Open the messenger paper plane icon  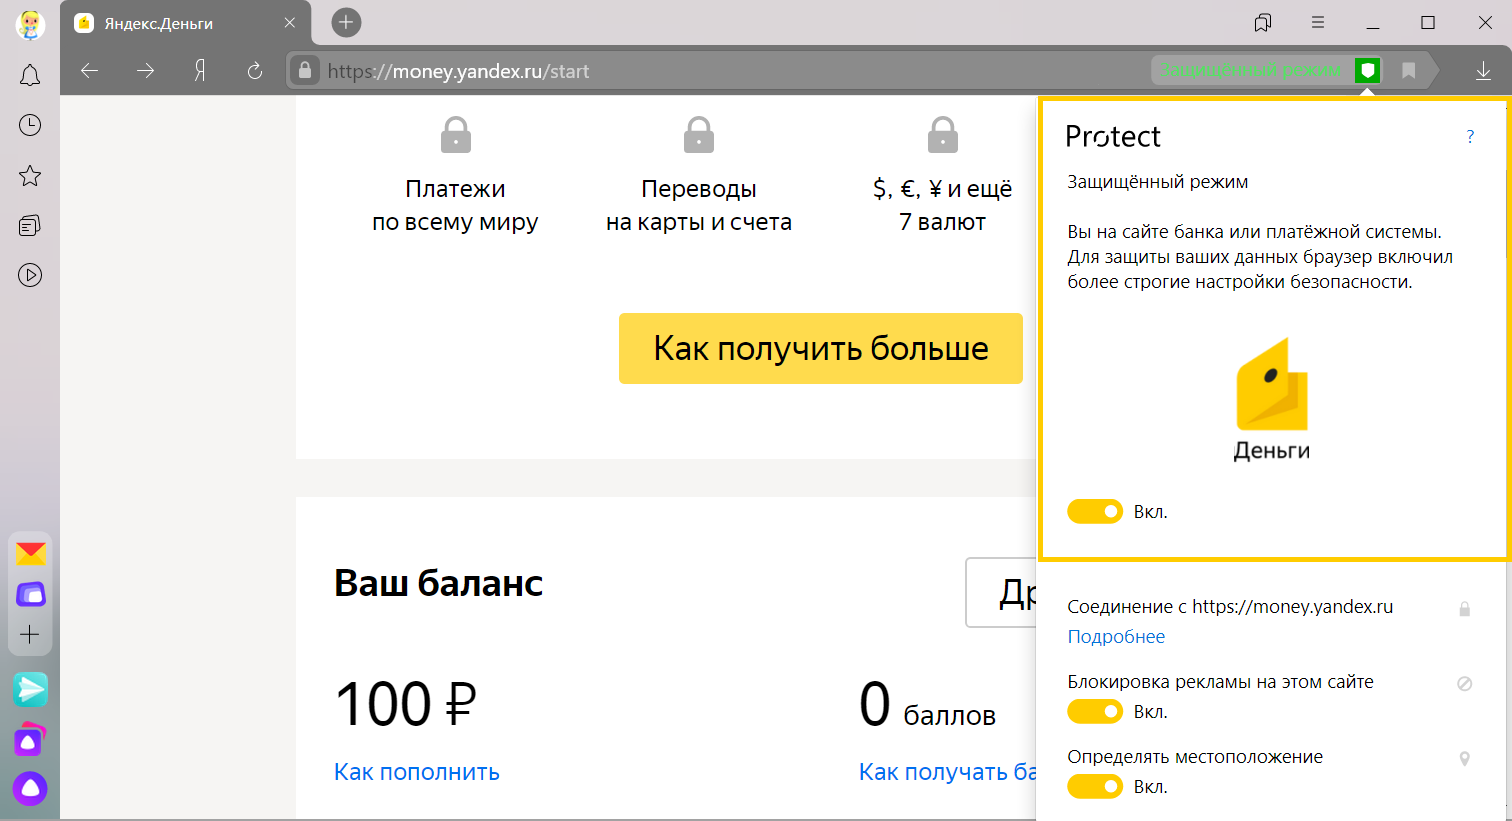tap(30, 689)
